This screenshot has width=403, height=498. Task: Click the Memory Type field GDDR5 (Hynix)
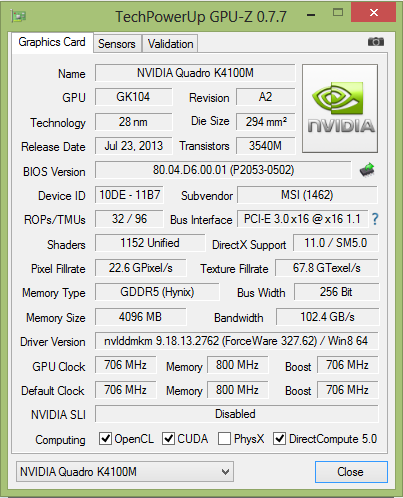(157, 292)
